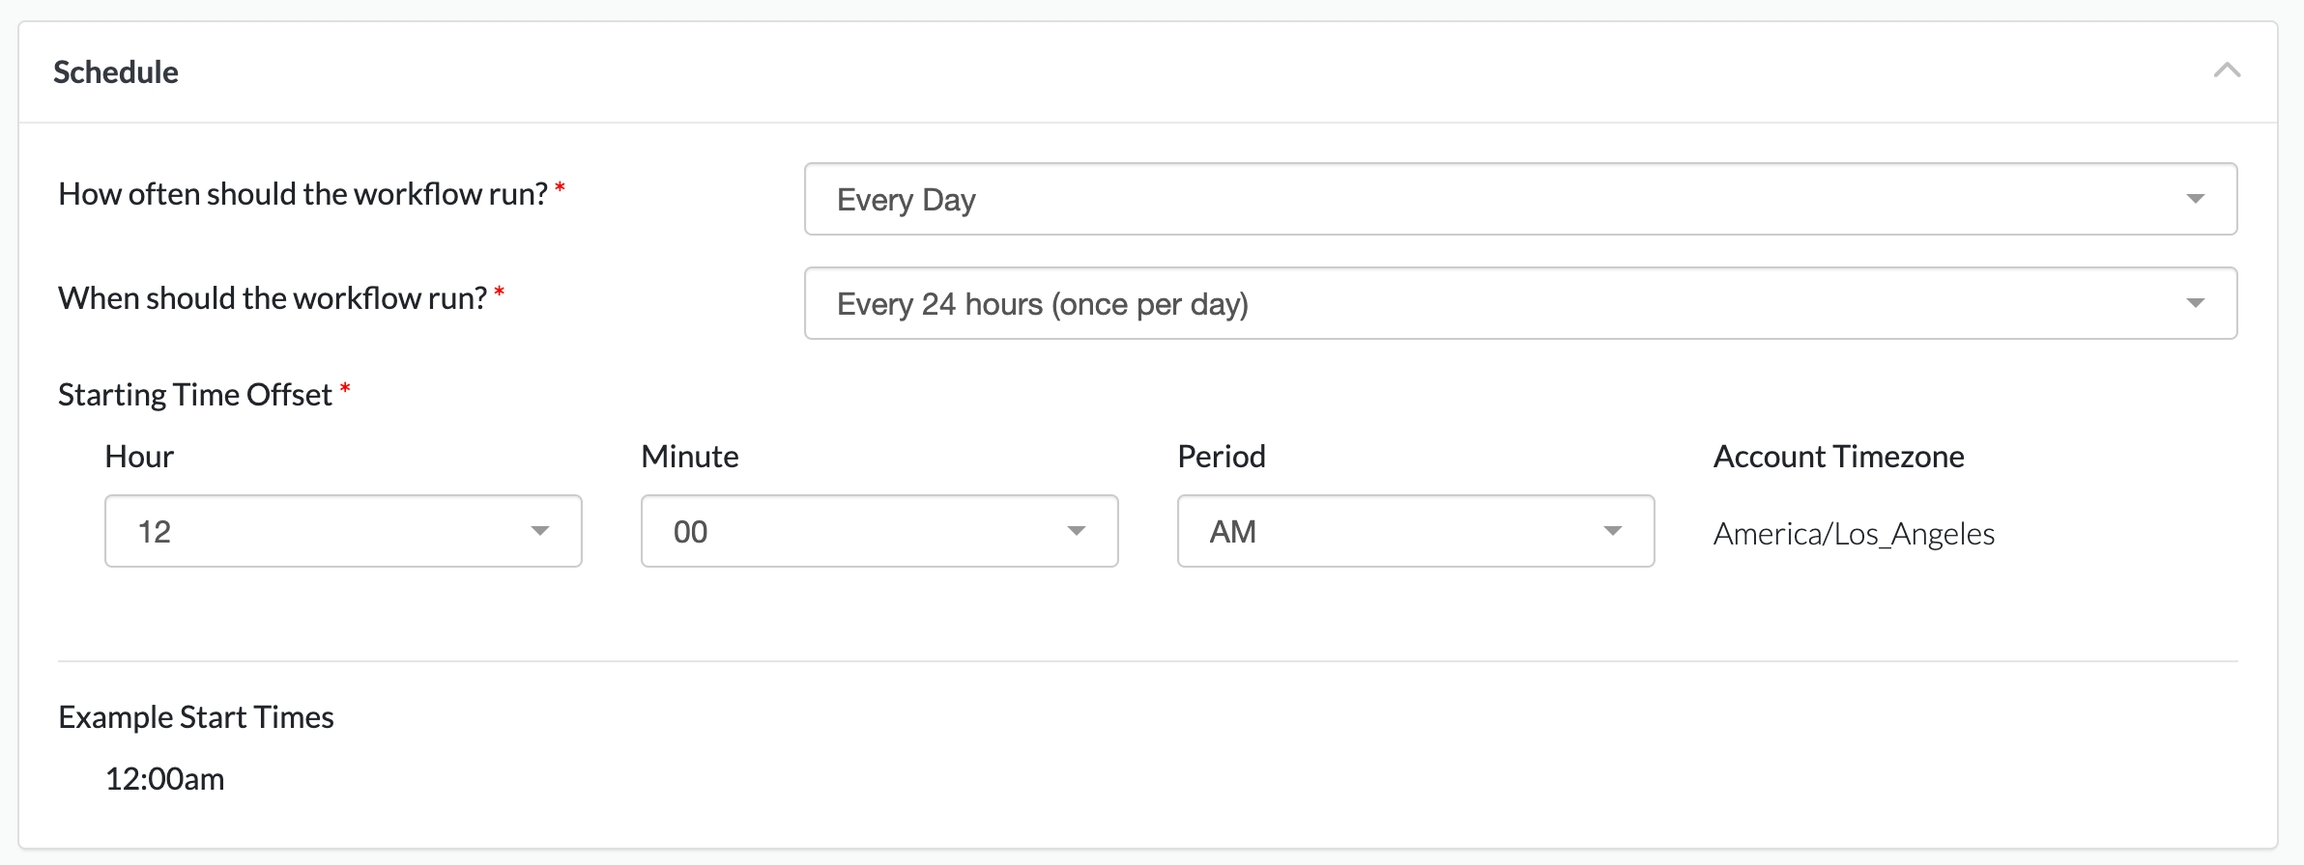Click the "How often should the workflow run?" label
This screenshot has height=865, width=2304.
[303, 194]
